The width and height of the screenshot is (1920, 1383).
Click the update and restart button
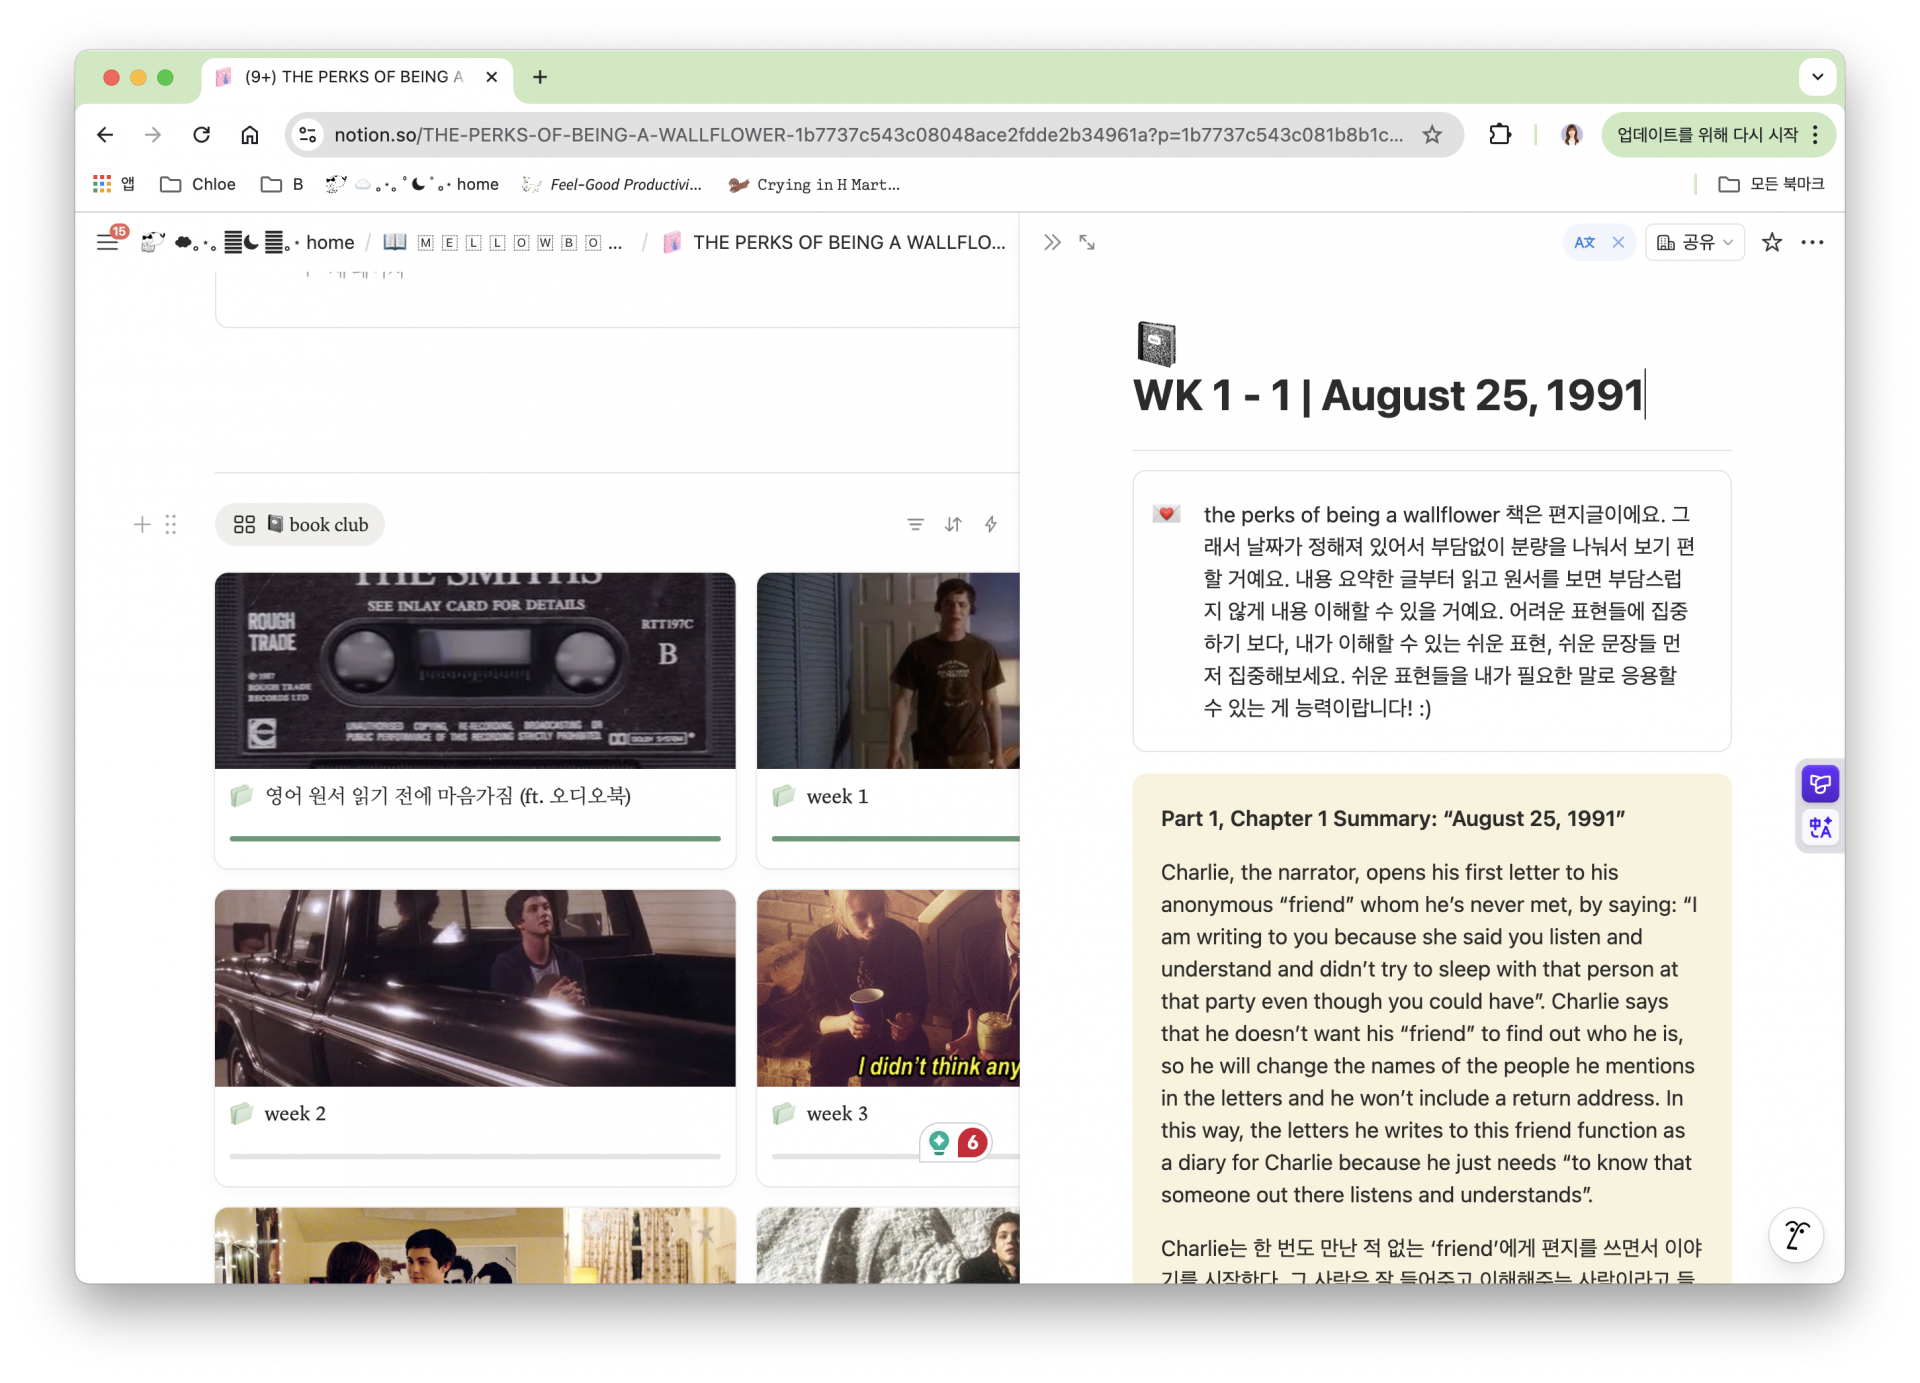pyautogui.click(x=1707, y=135)
